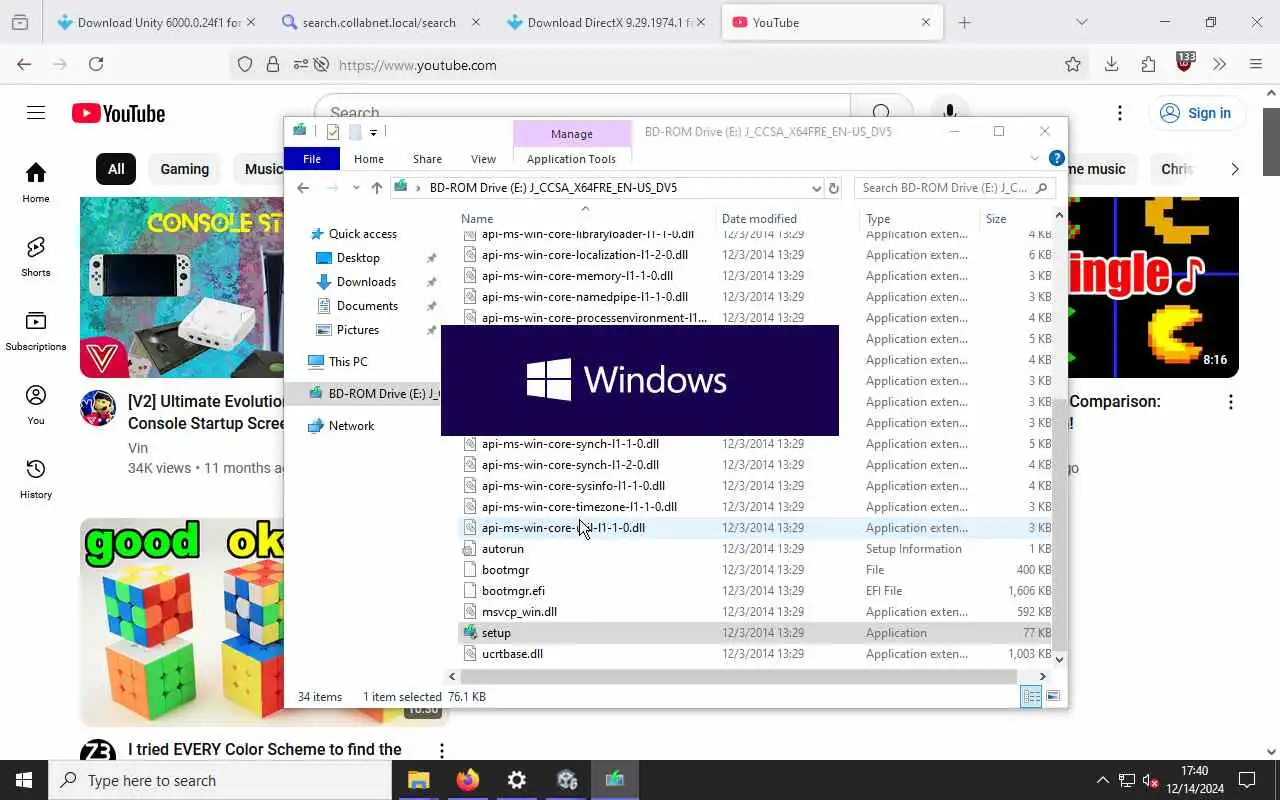Open Settings gear in the taskbar

517,780
